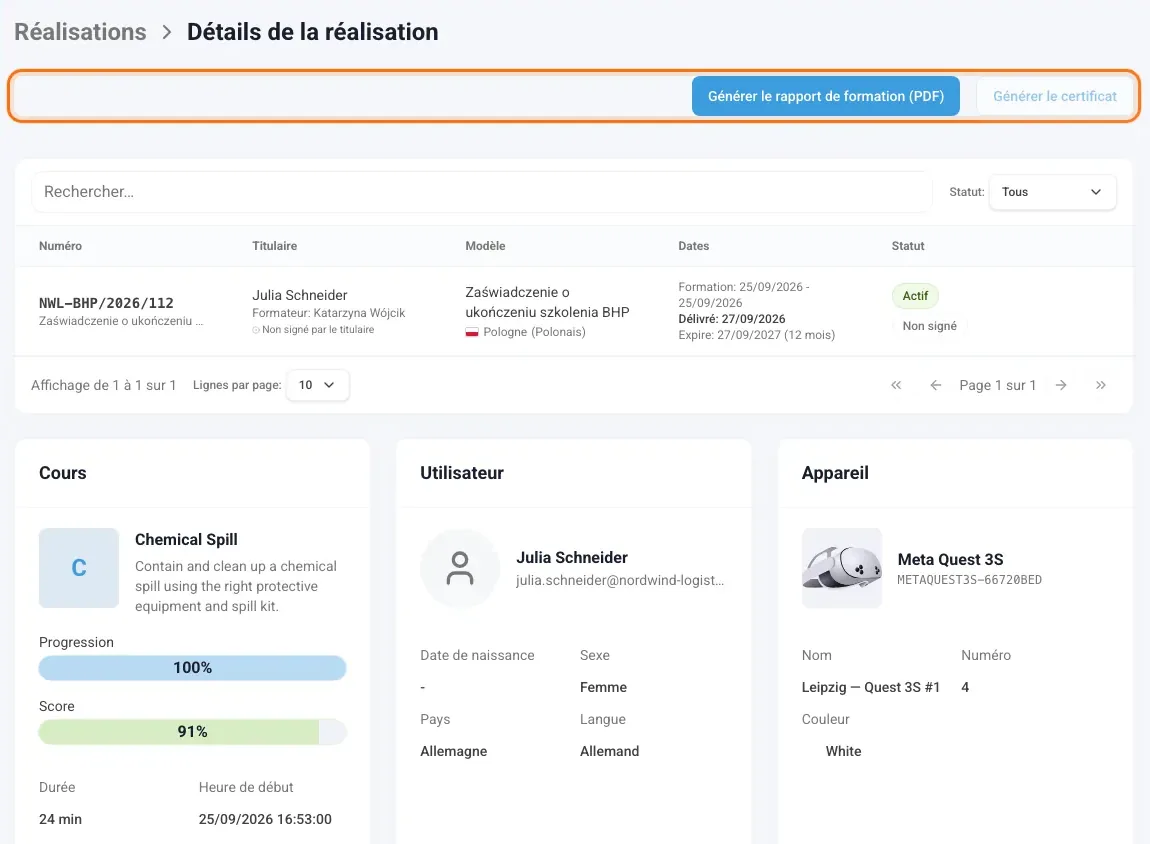Screen dimensions: 1150x844
Task: Click the Meta Quest 3S device name
Action: pyautogui.click(x=951, y=559)
